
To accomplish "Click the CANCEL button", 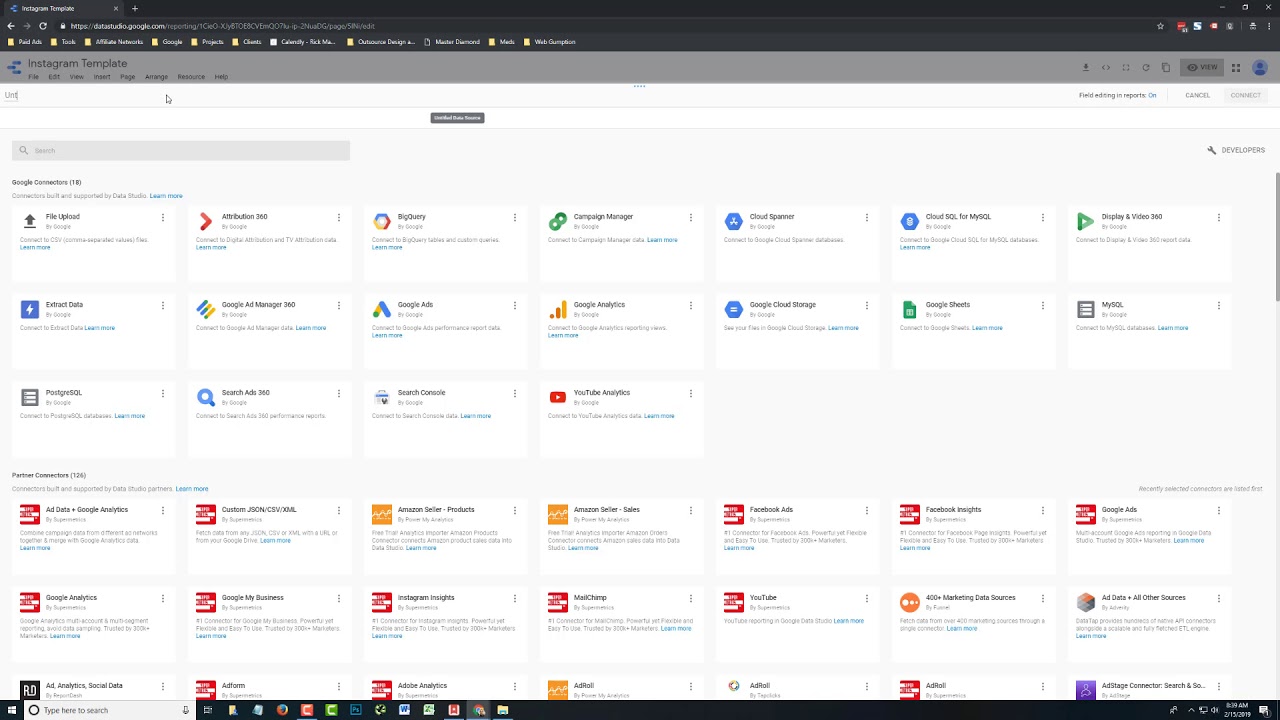I will point(1197,95).
